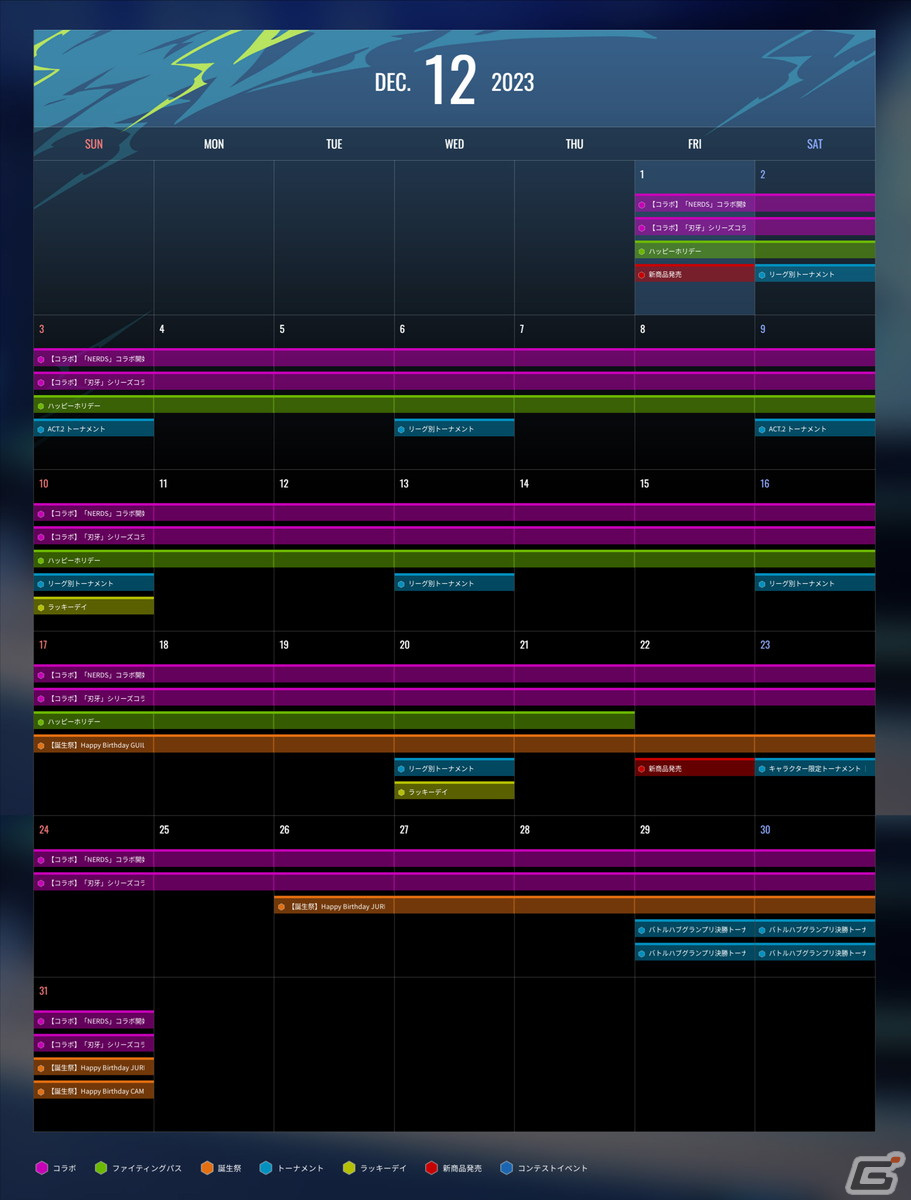Click the orange 誕生祭 hexagon in the legend
911x1200 pixels.
click(x=207, y=1168)
